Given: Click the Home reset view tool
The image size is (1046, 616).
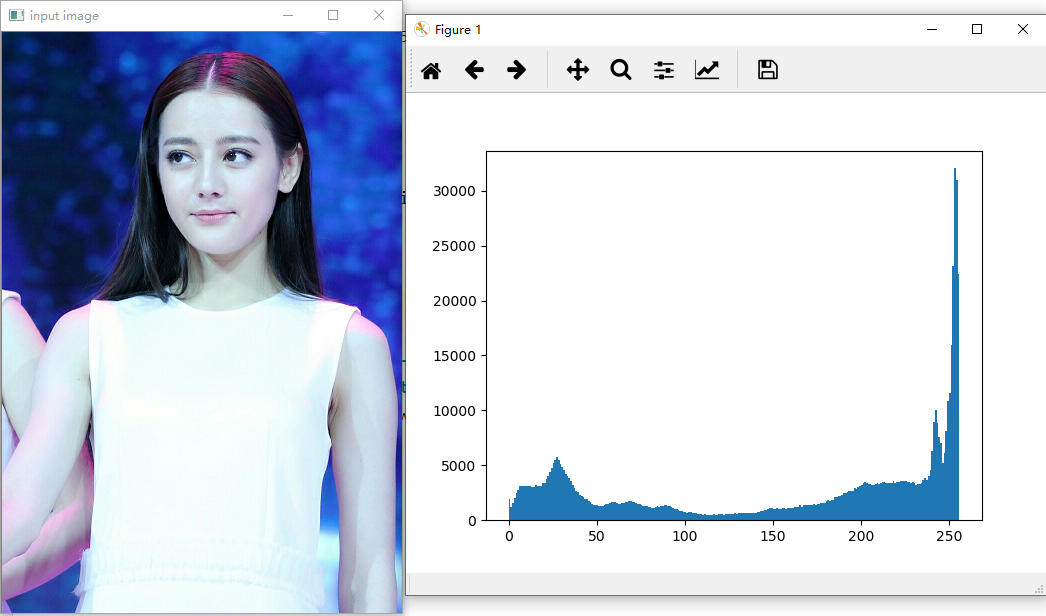Looking at the screenshot, I should [430, 70].
